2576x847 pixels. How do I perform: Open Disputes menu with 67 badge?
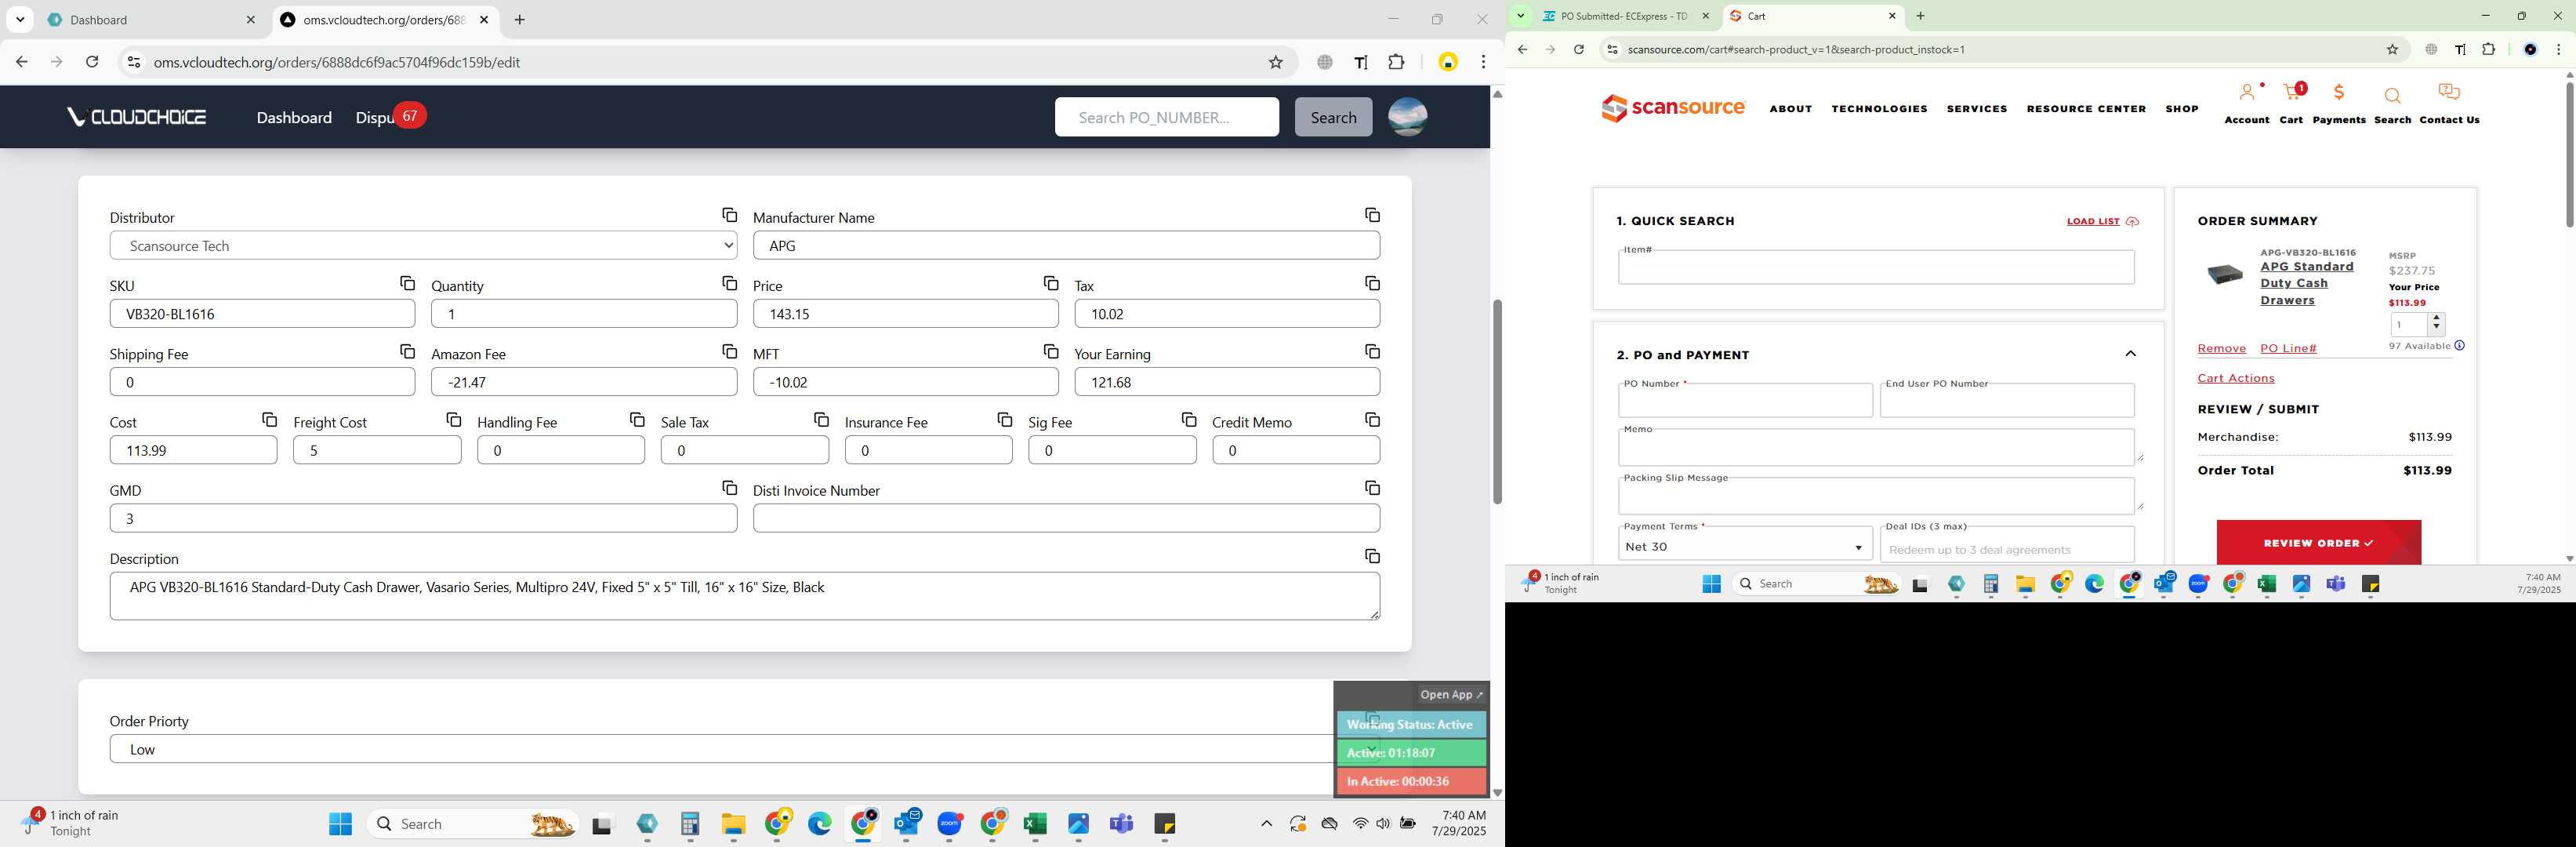point(390,117)
